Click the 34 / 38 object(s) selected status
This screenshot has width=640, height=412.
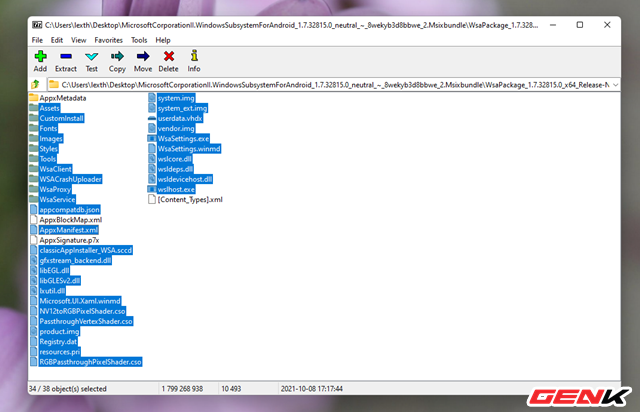tap(68, 389)
